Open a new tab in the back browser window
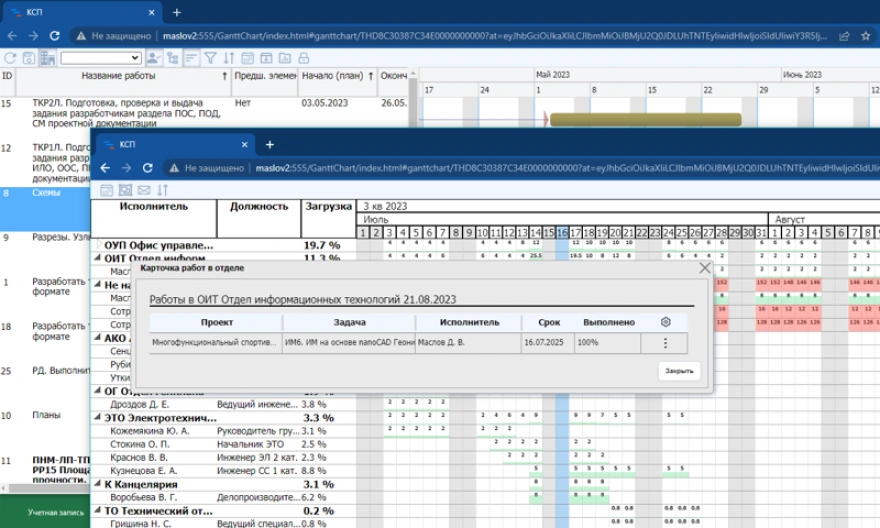 tap(177, 12)
